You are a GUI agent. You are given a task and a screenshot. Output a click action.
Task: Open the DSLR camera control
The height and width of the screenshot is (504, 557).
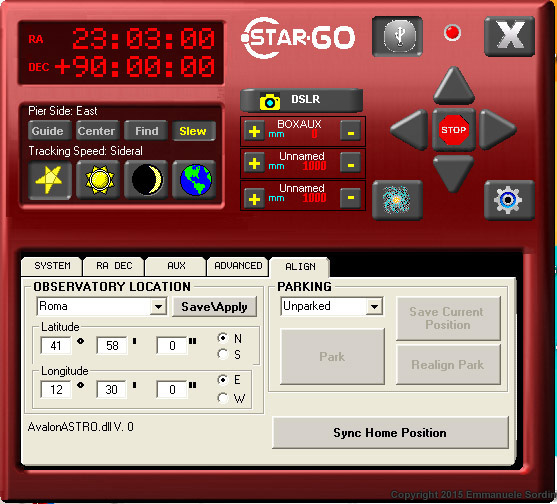(x=302, y=100)
